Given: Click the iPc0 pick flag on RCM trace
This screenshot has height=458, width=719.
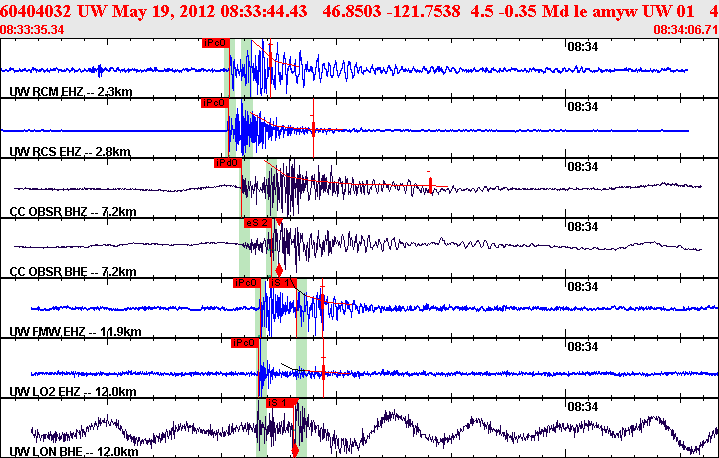Looking at the screenshot, I should [216, 43].
